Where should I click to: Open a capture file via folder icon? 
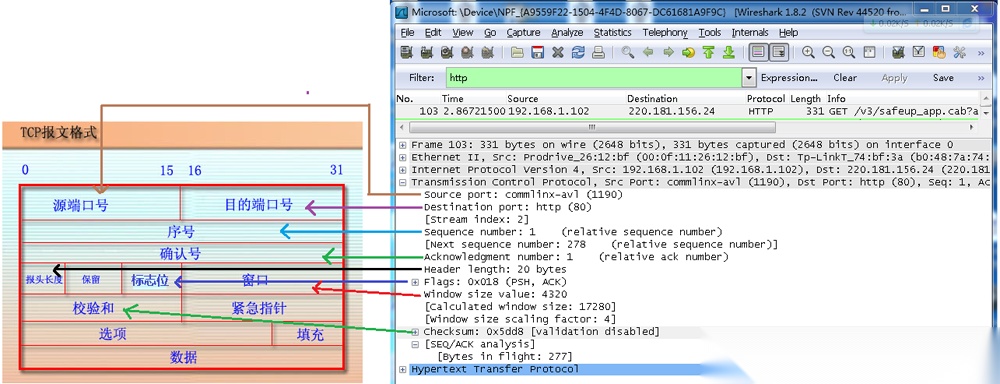tap(517, 52)
